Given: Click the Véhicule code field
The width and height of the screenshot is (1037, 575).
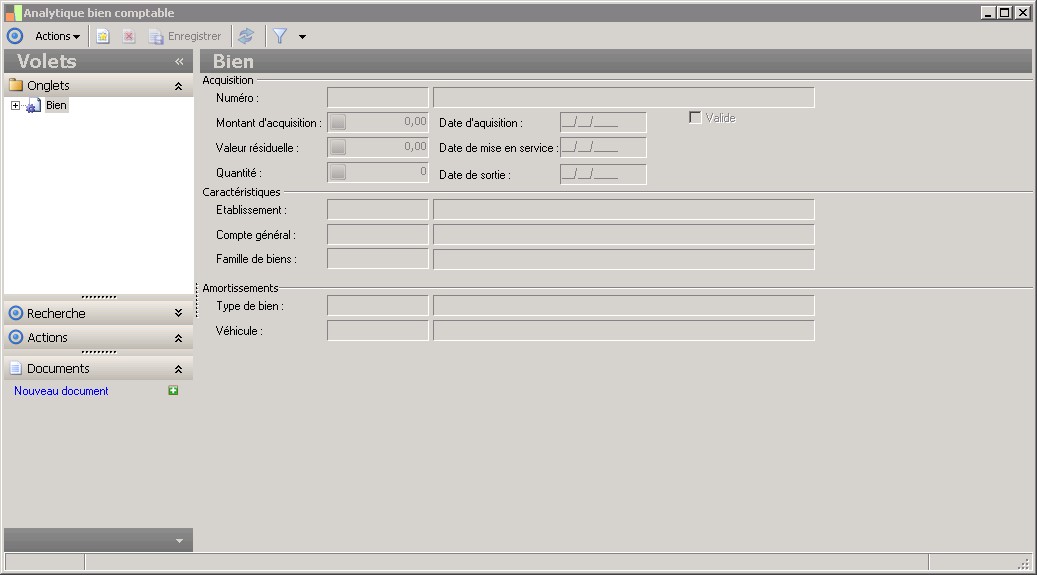Looking at the screenshot, I should [x=378, y=330].
